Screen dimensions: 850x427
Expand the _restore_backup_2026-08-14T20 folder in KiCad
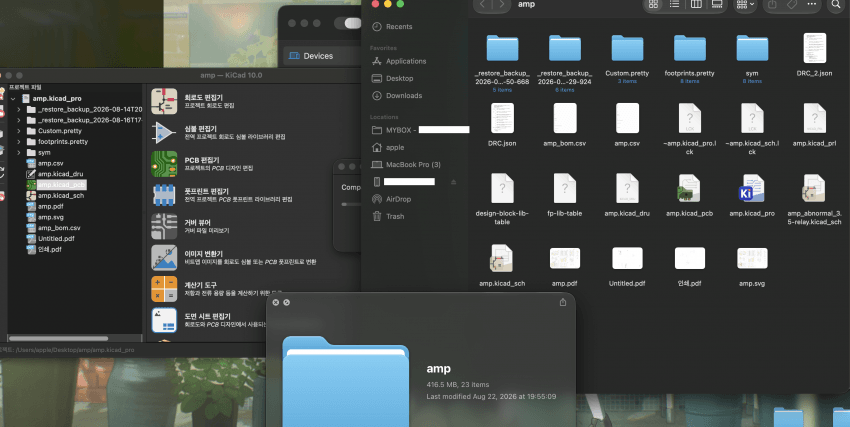(19, 109)
